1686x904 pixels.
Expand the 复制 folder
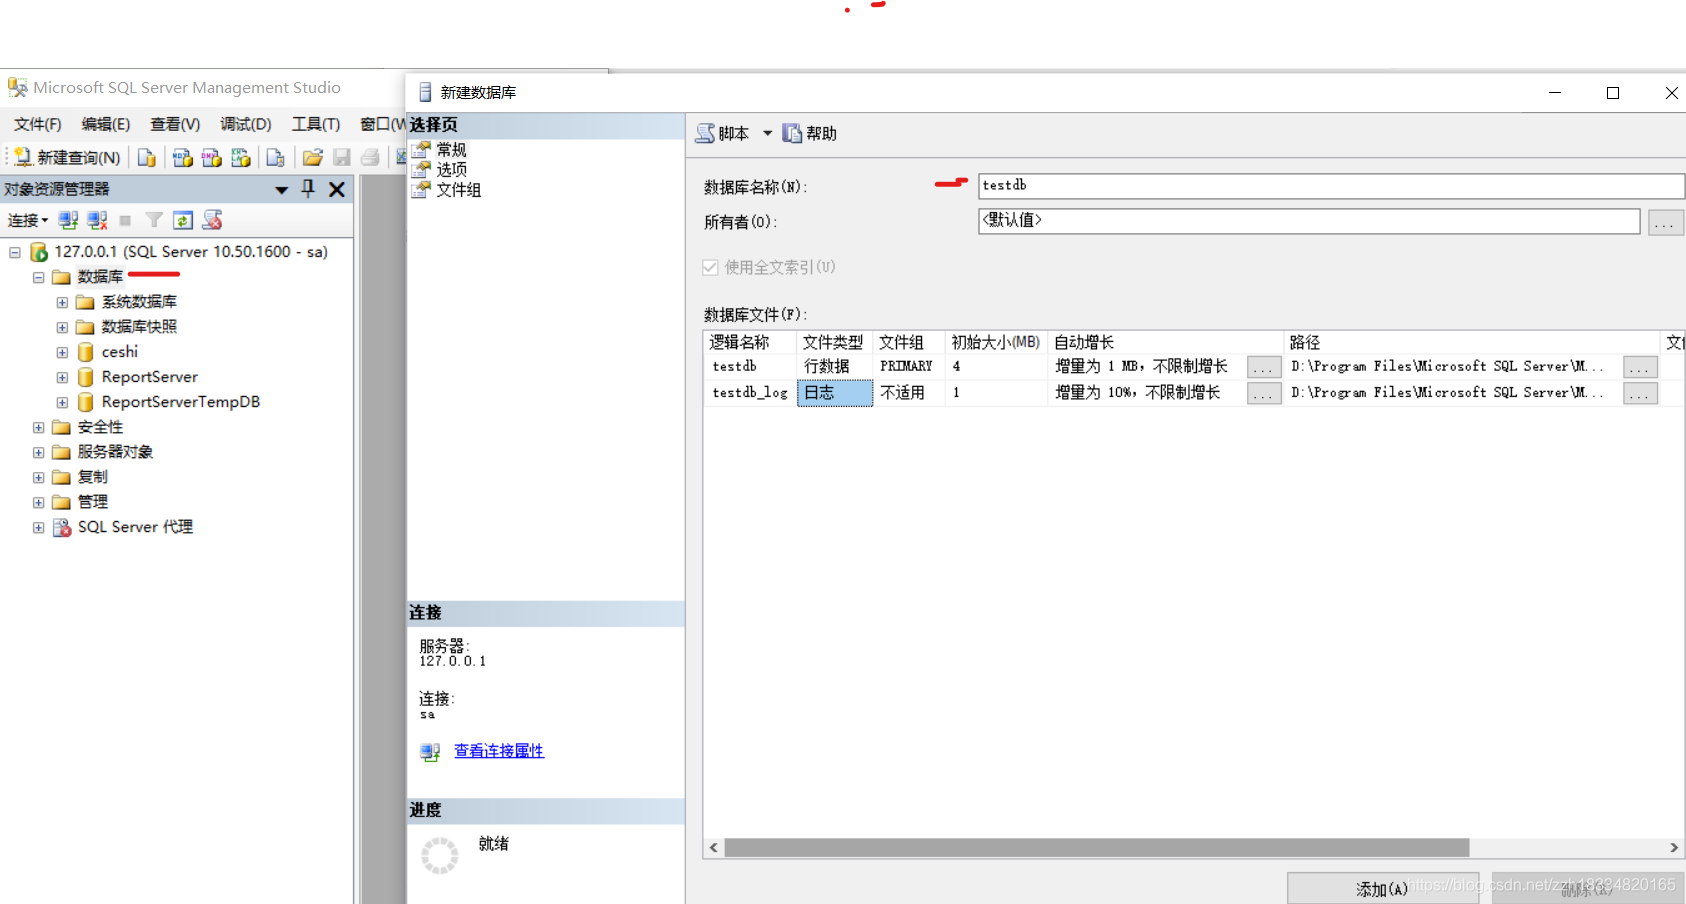(x=38, y=477)
